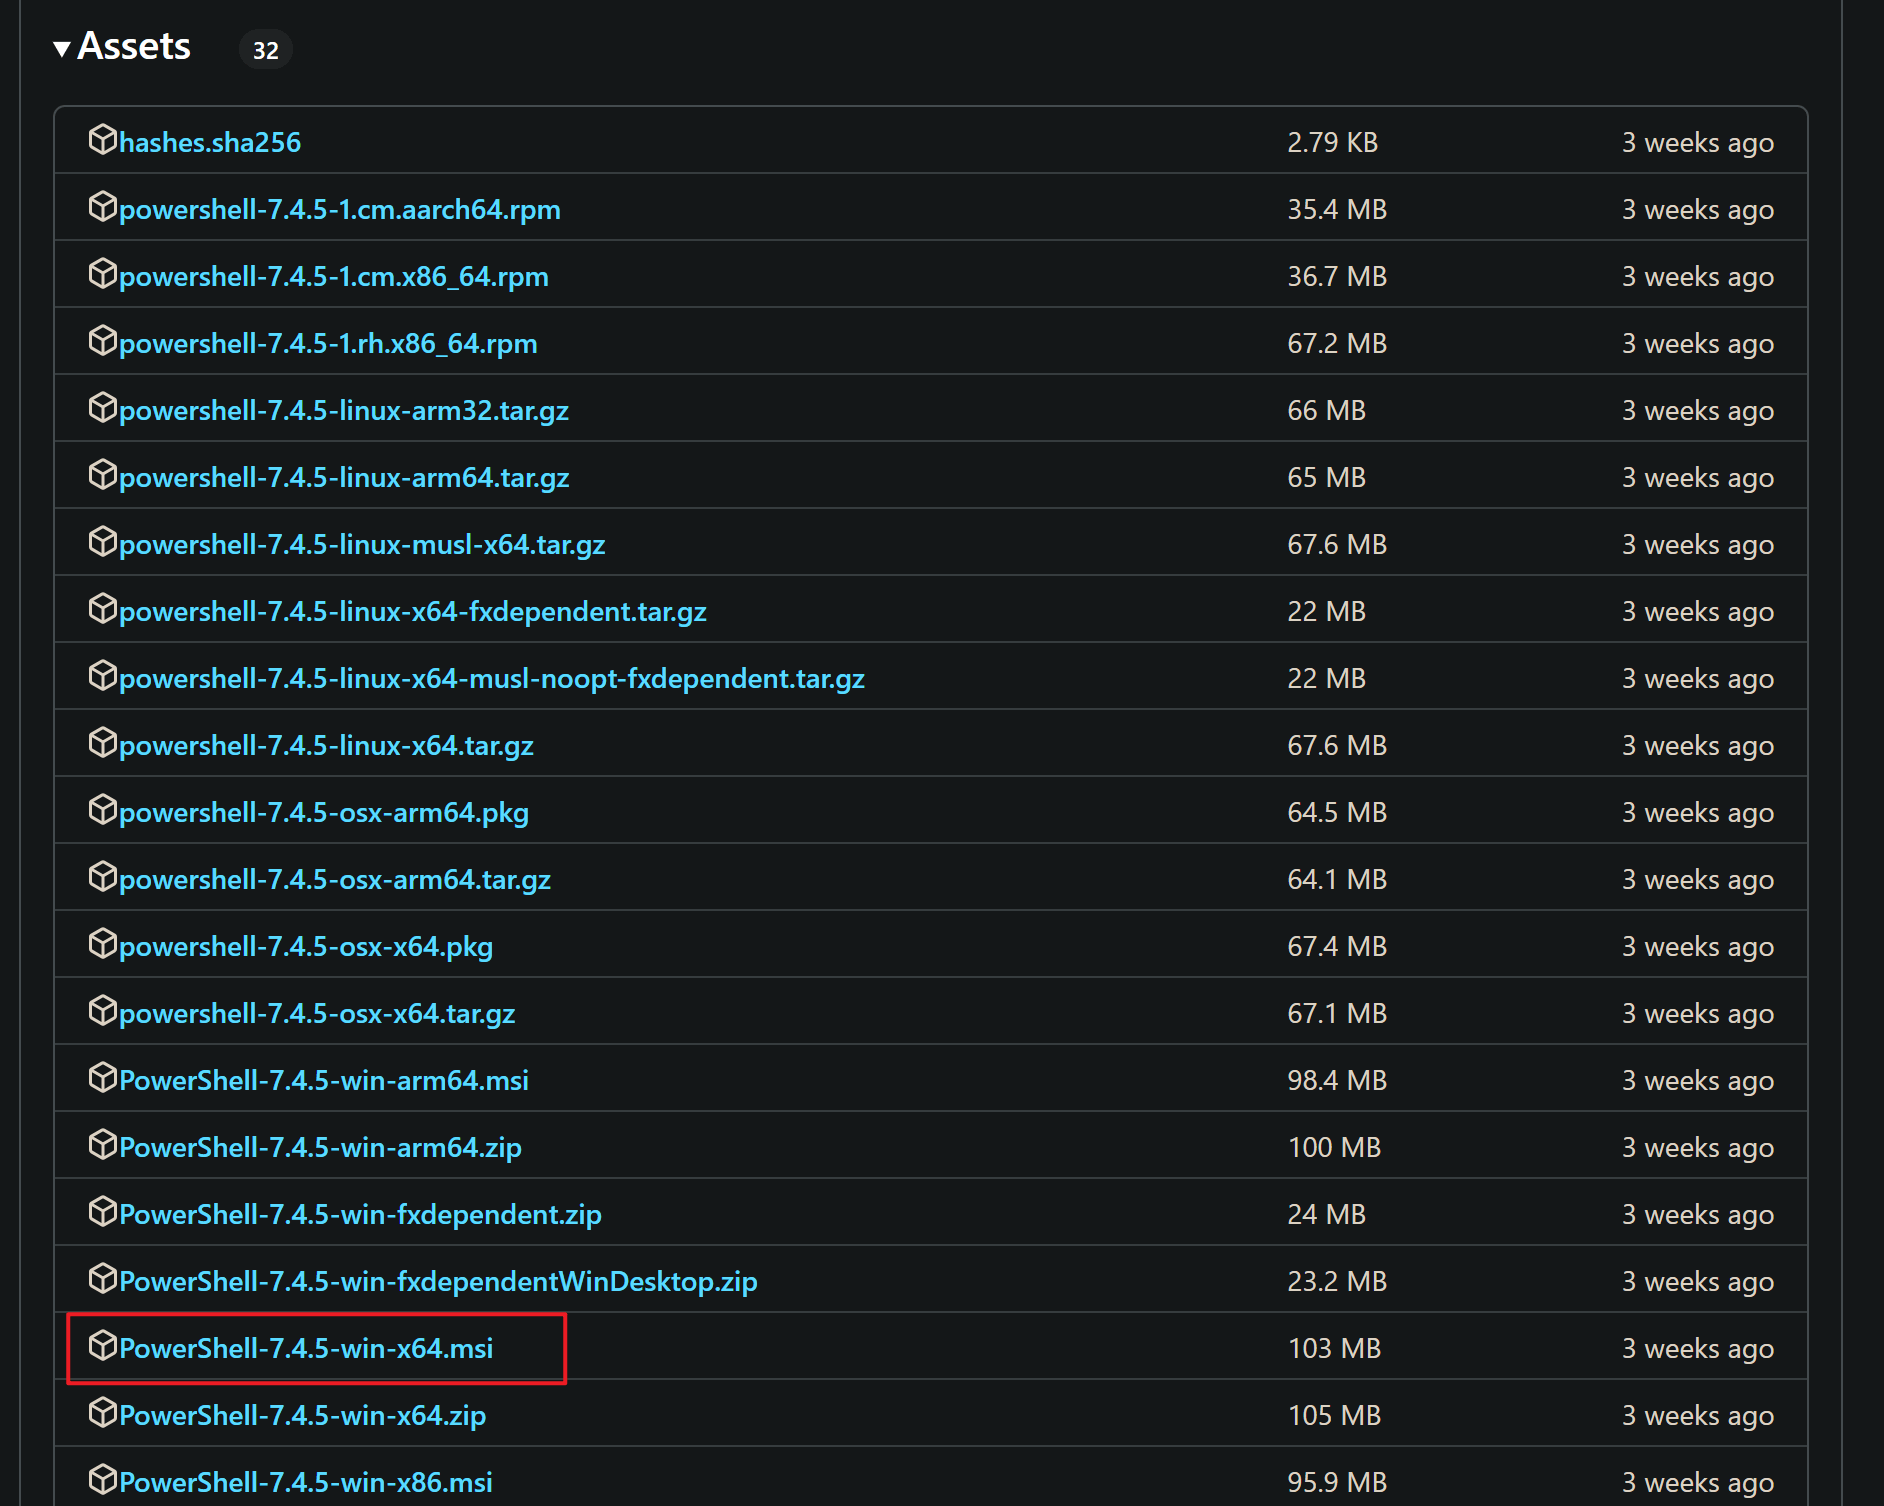Download PowerShell-7.4.5-win-arm64.msi
Viewport: 1884px width, 1506px height.
(x=324, y=1080)
